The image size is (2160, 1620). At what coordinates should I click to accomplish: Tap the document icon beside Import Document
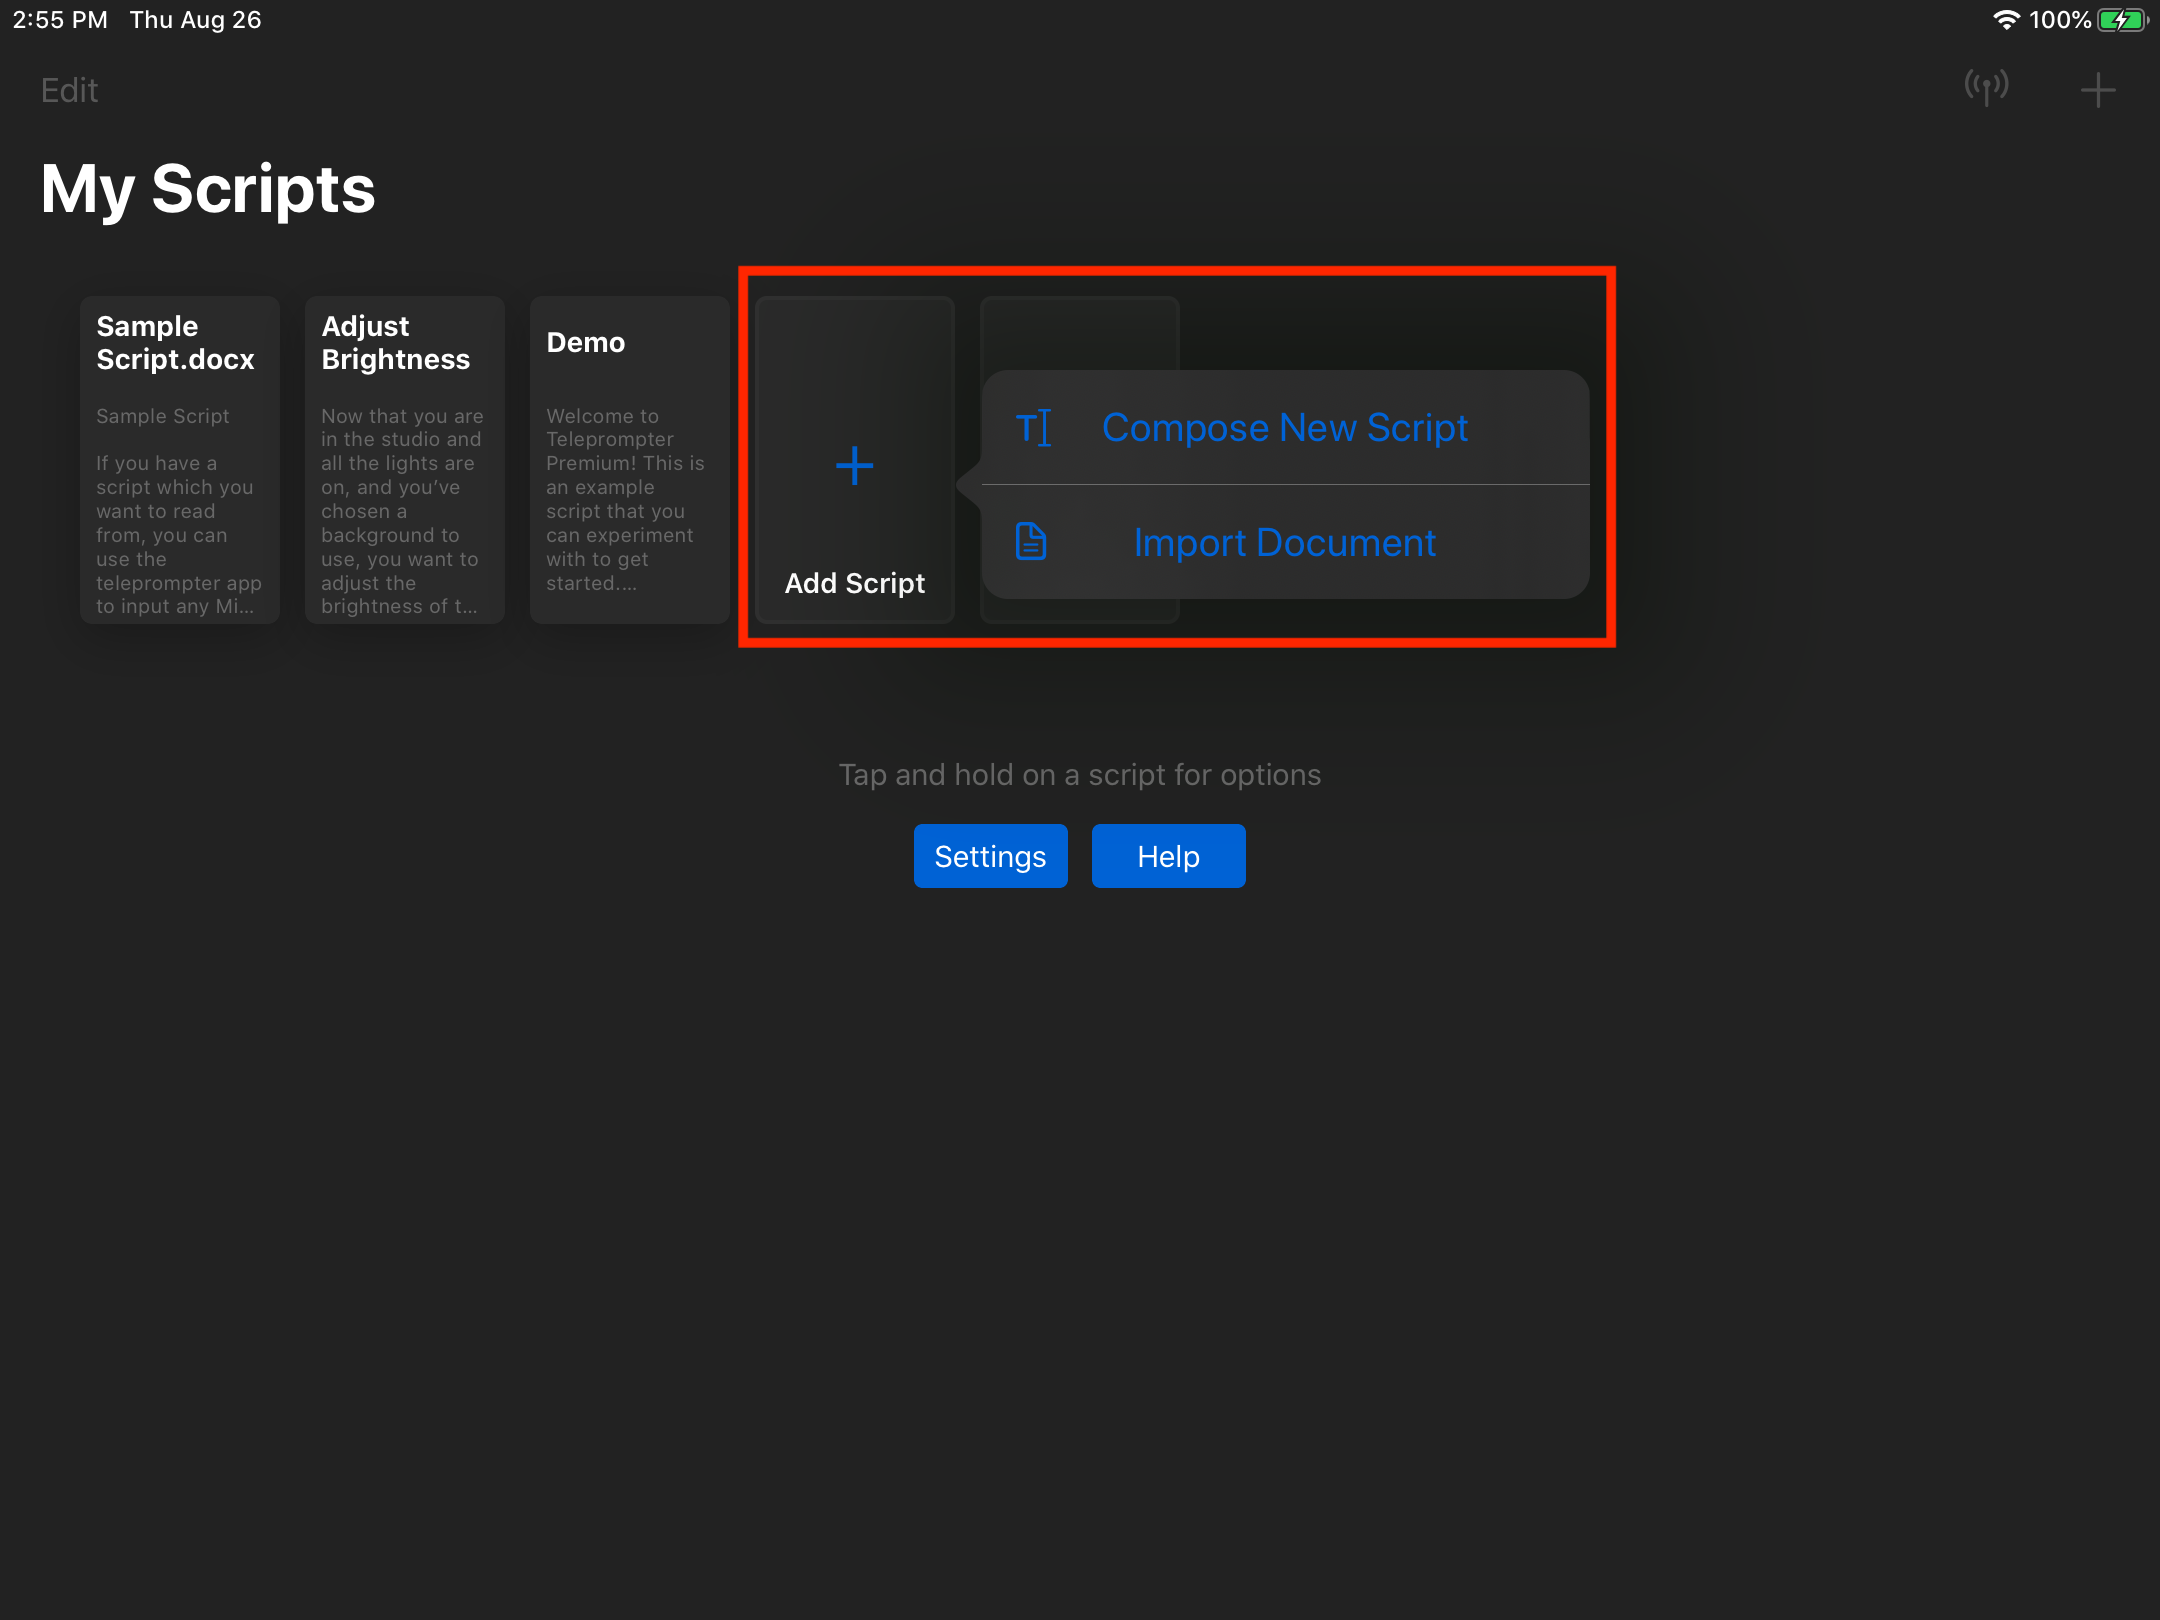[x=1031, y=542]
